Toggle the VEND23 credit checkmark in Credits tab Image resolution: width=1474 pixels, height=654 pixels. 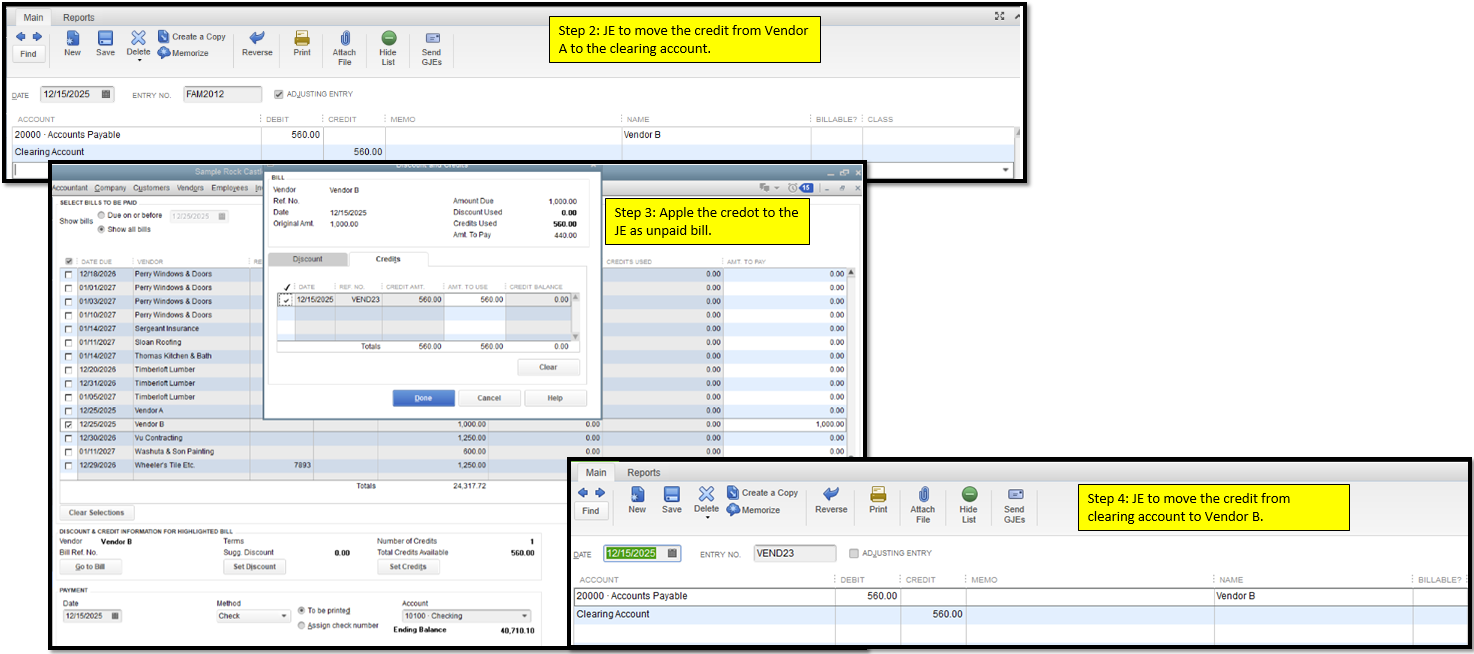pos(285,300)
